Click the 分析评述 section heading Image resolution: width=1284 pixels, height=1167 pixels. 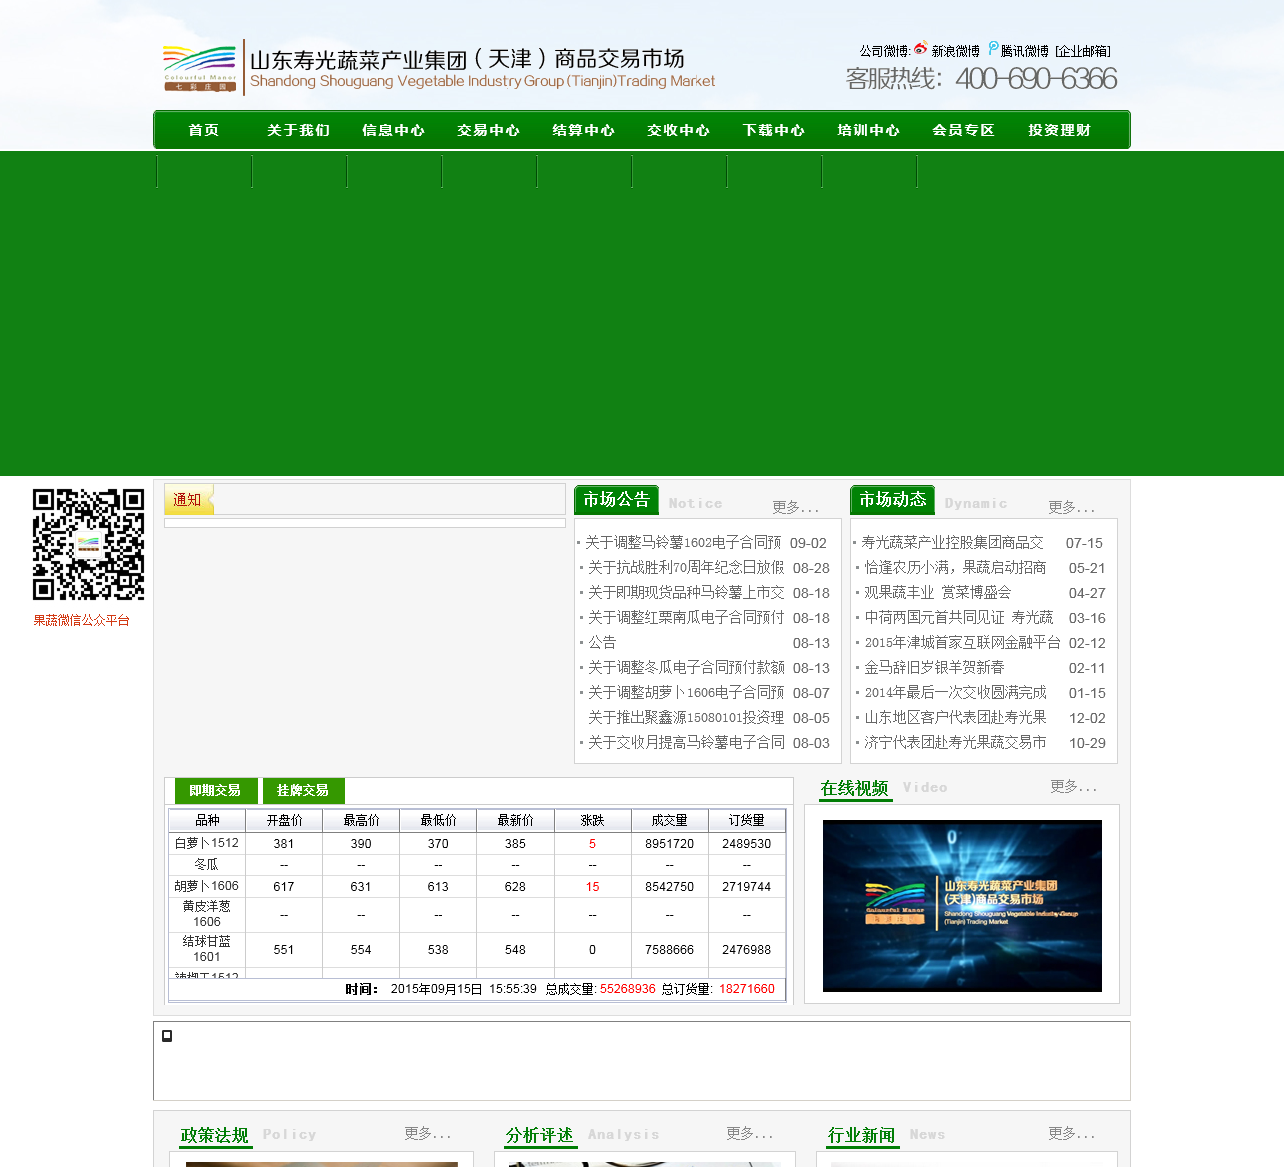click(540, 1136)
